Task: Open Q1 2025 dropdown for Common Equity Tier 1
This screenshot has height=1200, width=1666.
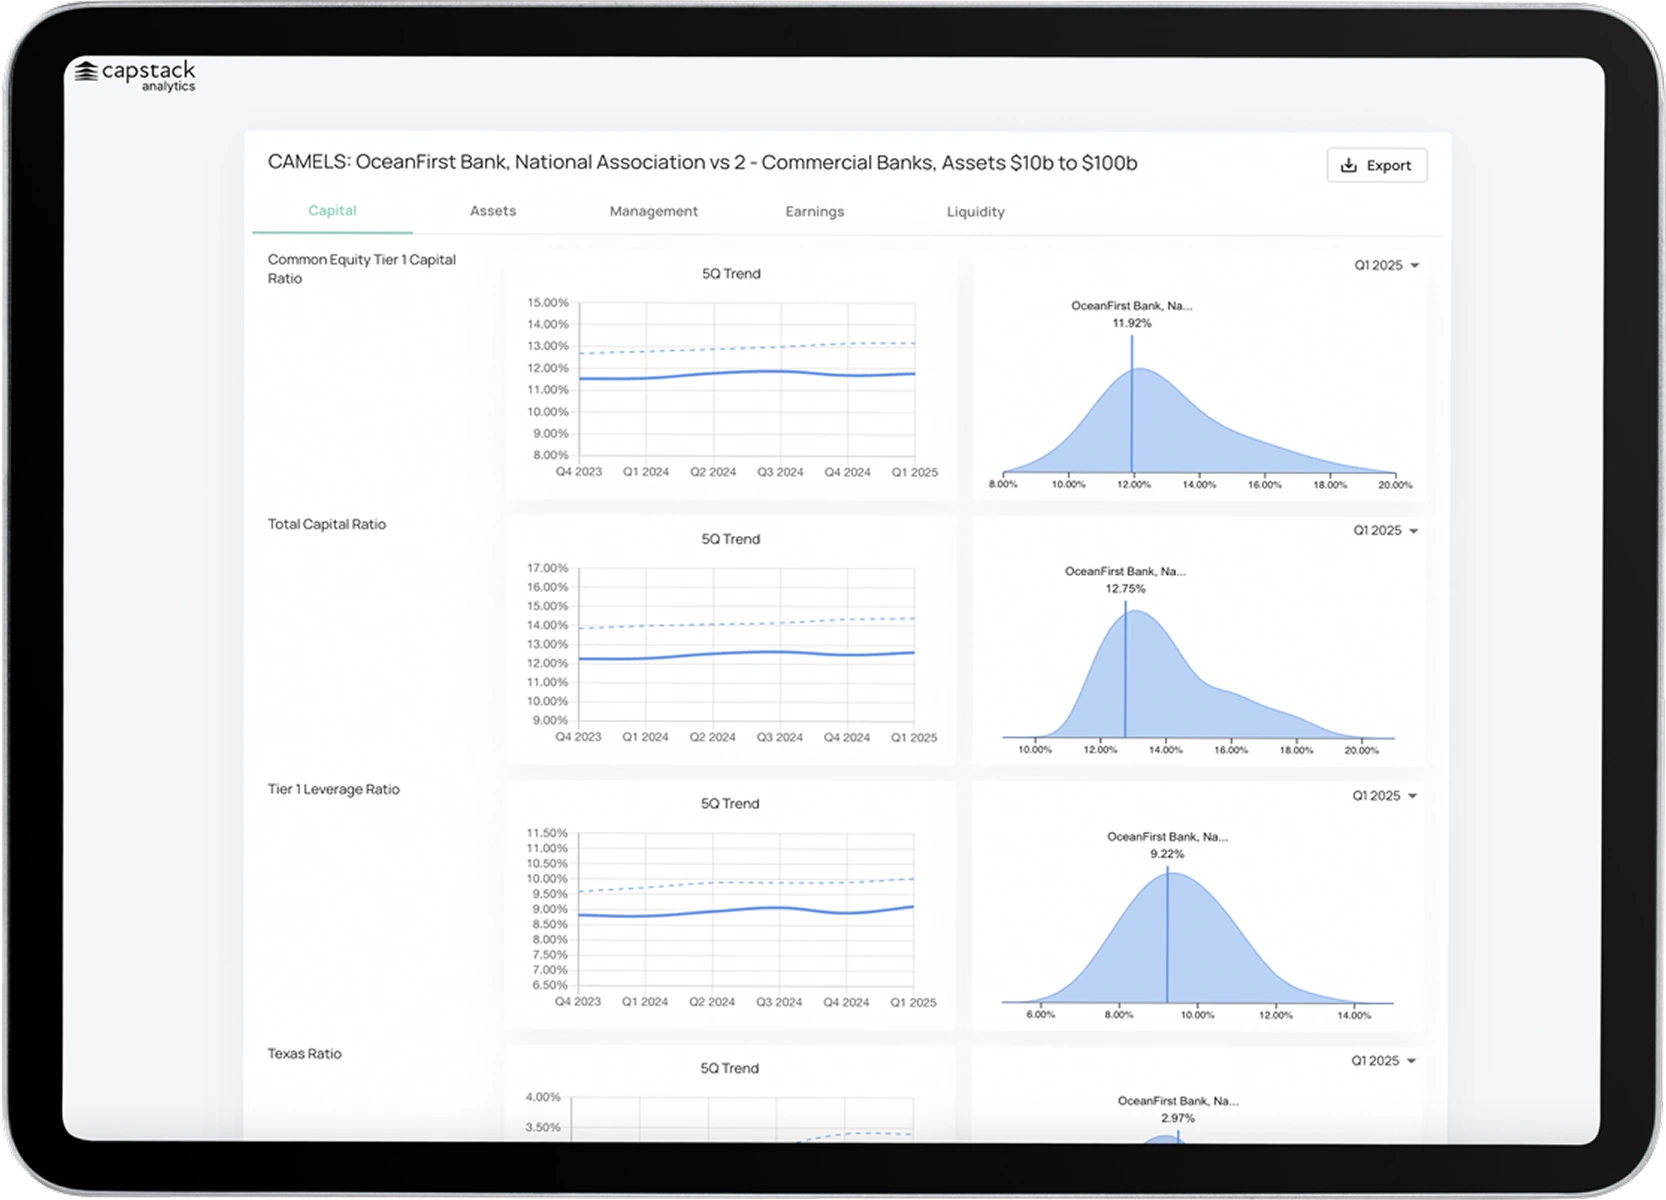Action: 1387,265
